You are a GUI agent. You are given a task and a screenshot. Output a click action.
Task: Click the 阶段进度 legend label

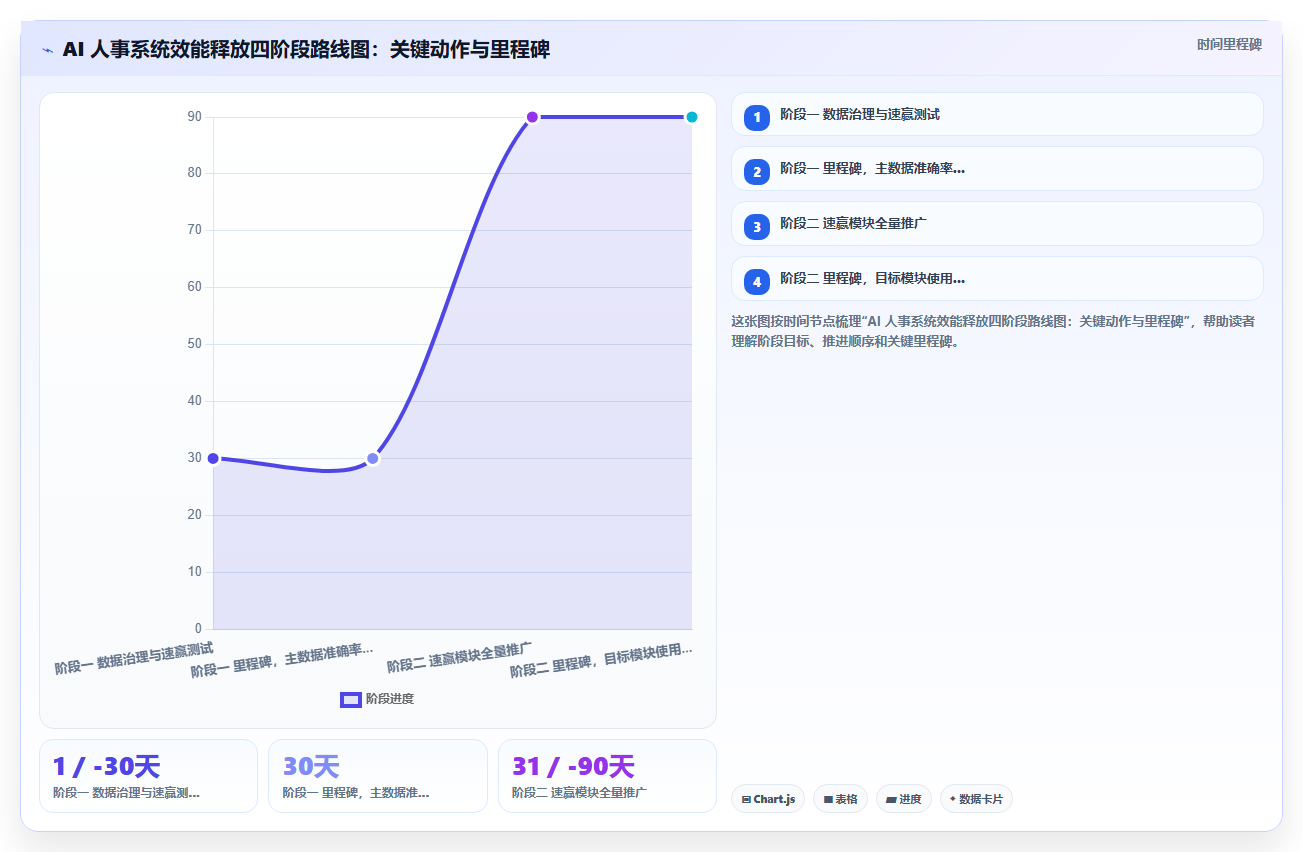390,700
